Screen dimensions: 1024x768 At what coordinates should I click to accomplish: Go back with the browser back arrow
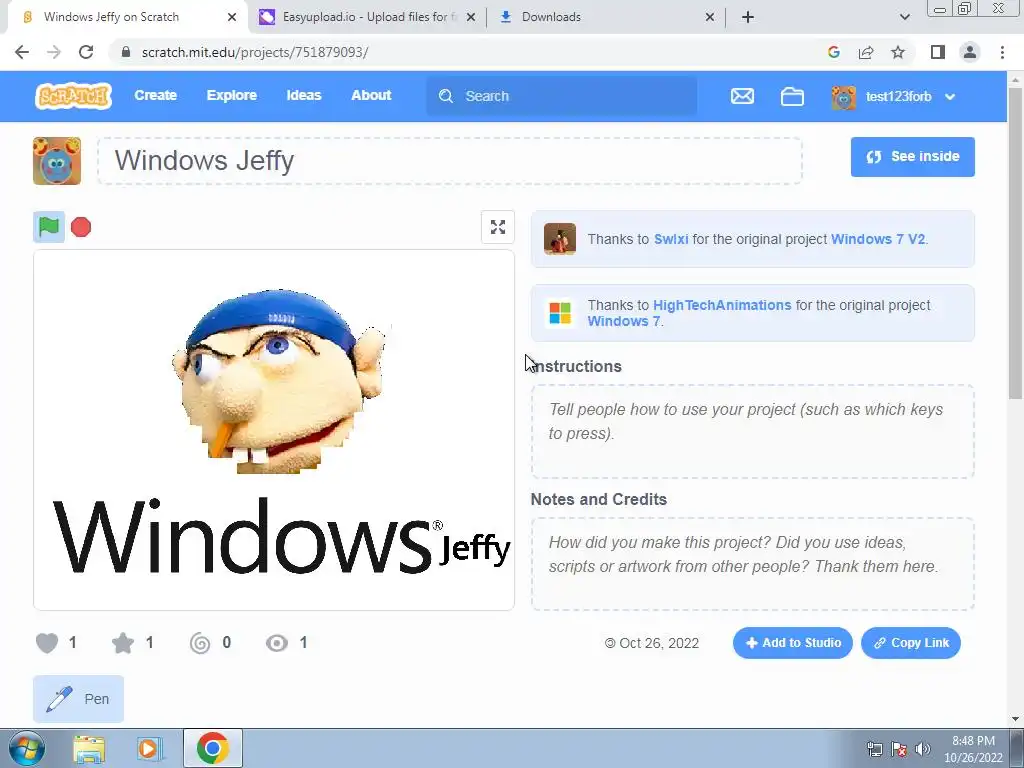[x=22, y=52]
